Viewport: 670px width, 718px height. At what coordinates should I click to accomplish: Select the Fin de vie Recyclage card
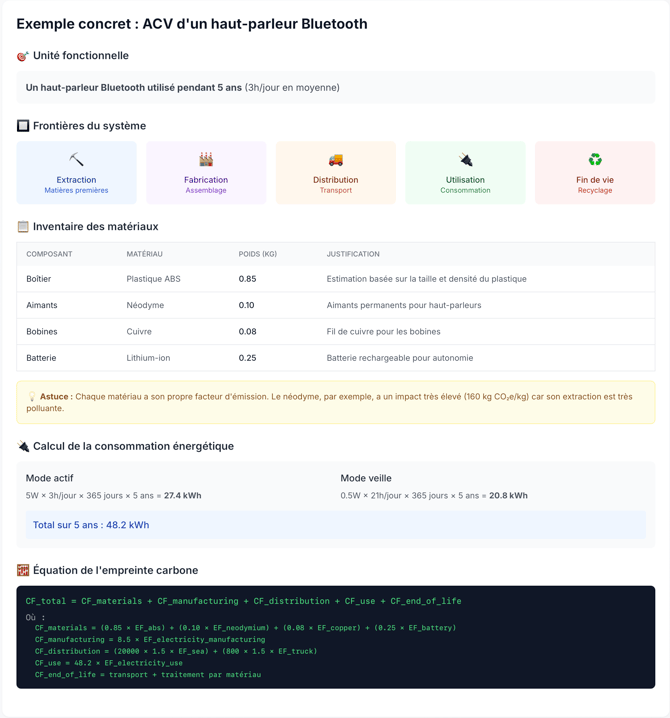(x=595, y=173)
